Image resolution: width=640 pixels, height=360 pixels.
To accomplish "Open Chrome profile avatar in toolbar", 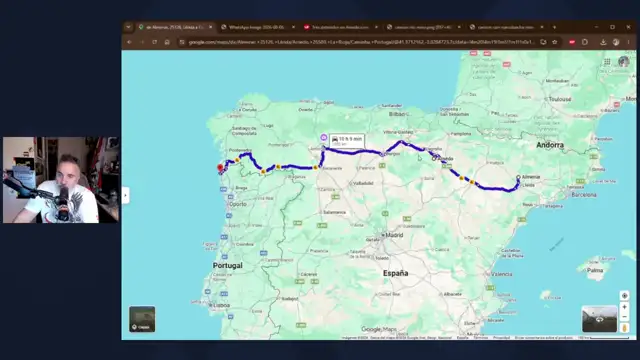I will tap(616, 42).
